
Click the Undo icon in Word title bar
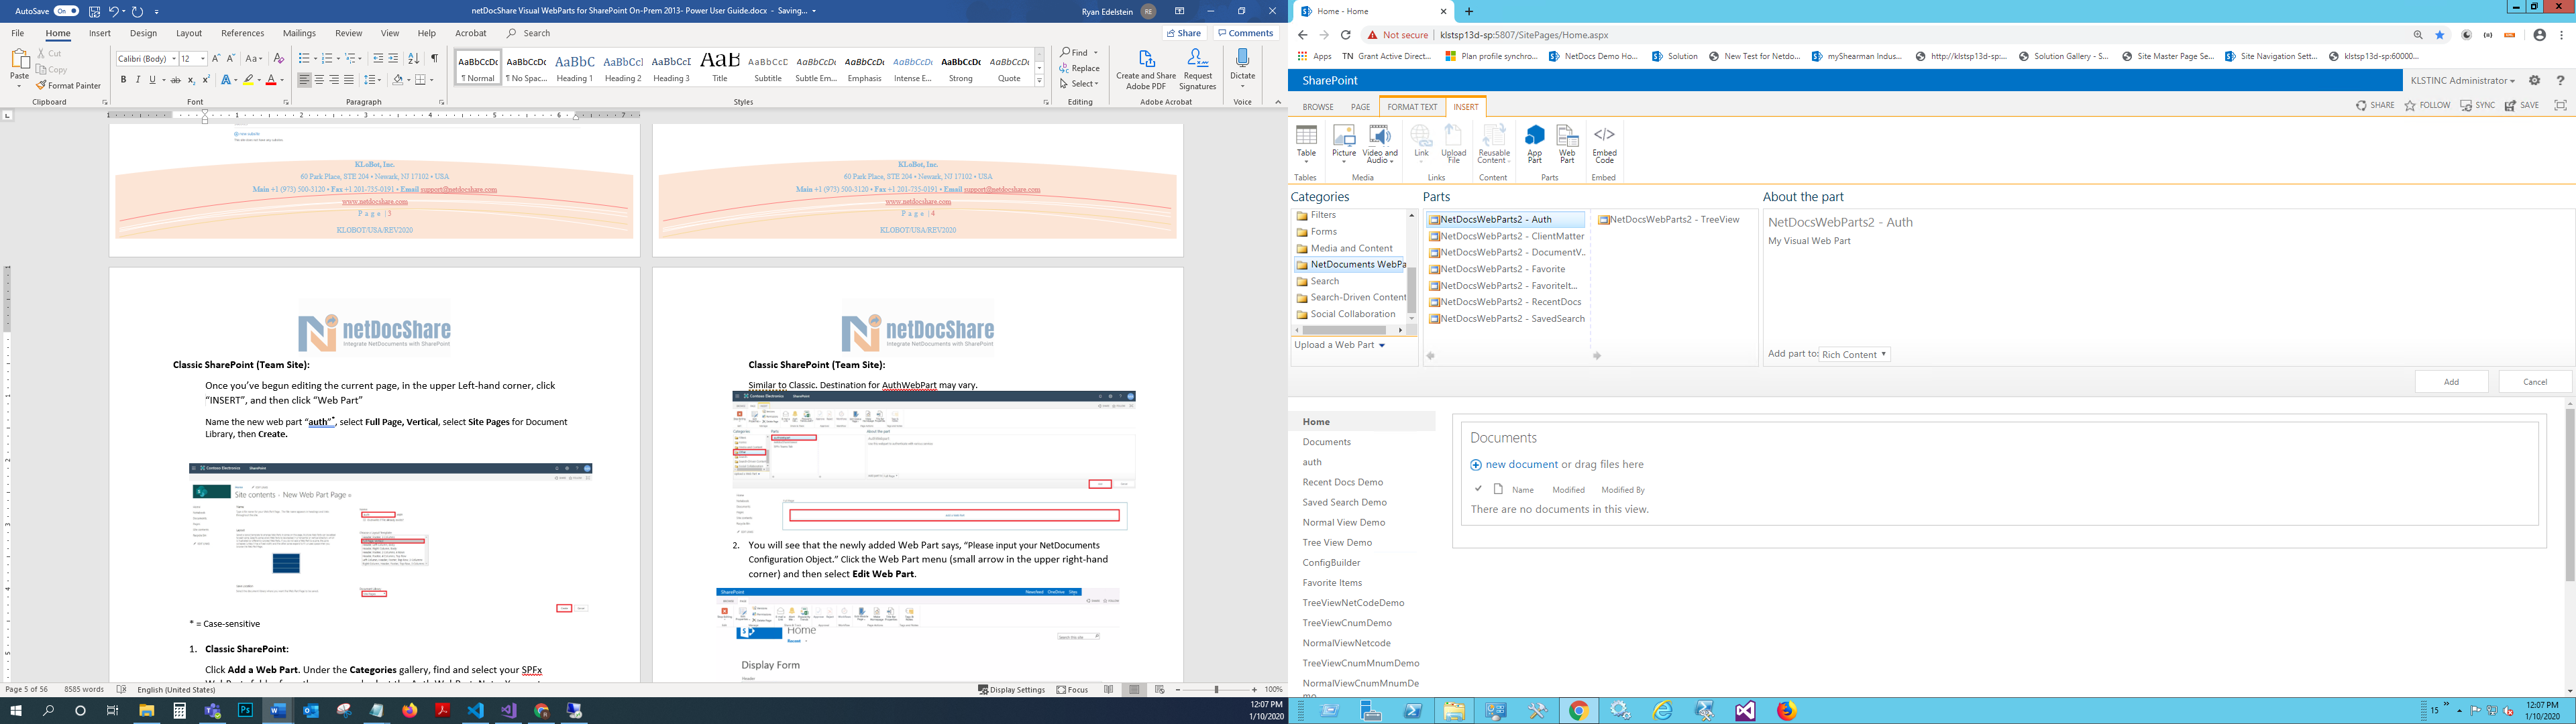pos(113,11)
